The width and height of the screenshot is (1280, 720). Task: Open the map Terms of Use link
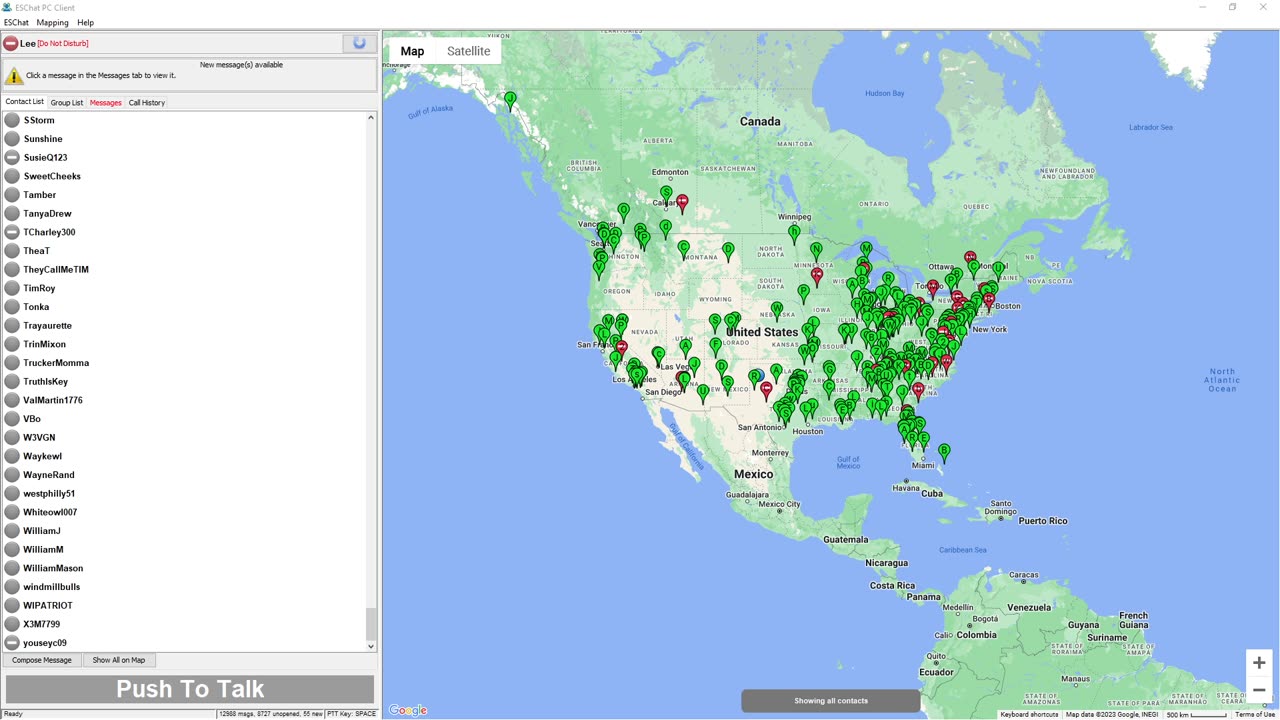[x=1254, y=714]
